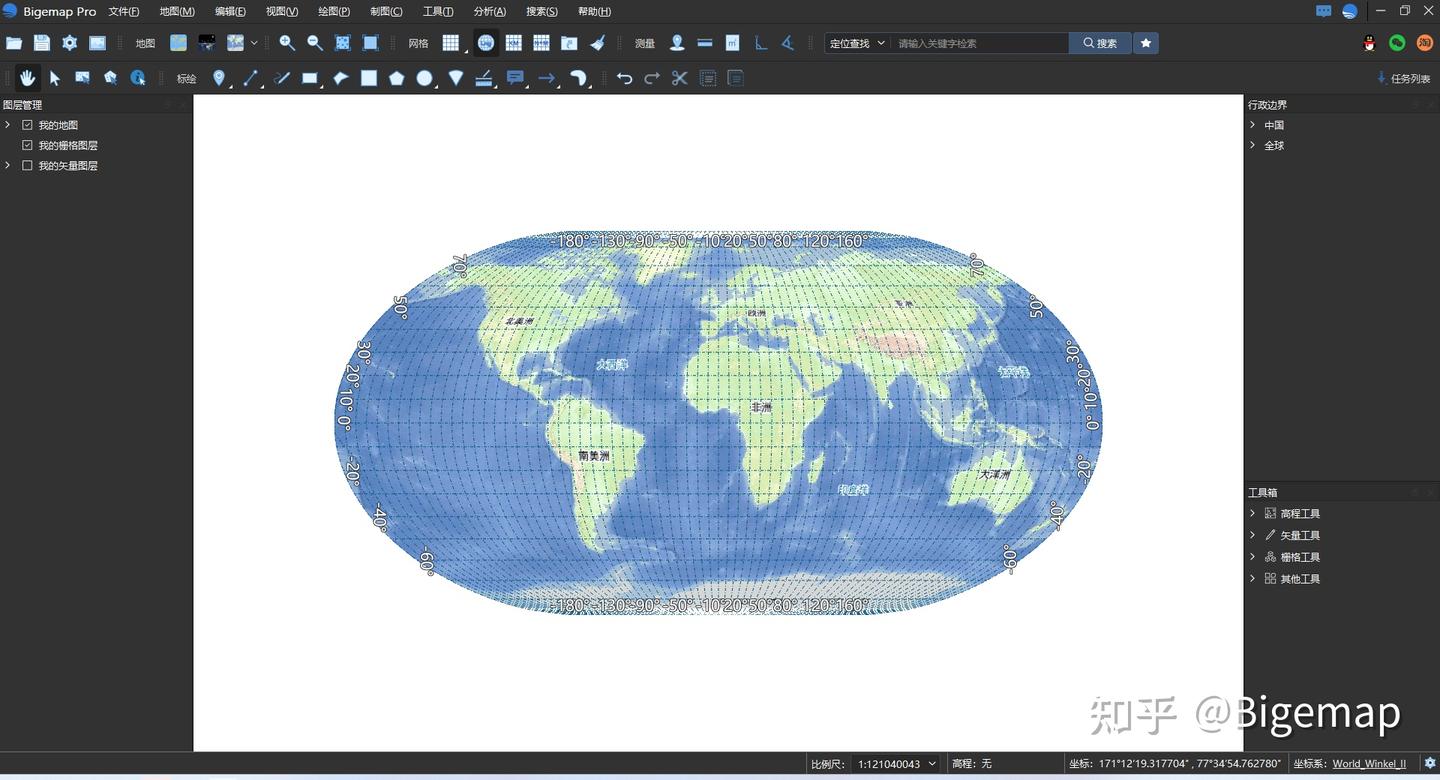Screen dimensions: 1440x780
Task: Select the pan hand tool
Action: (x=27, y=78)
